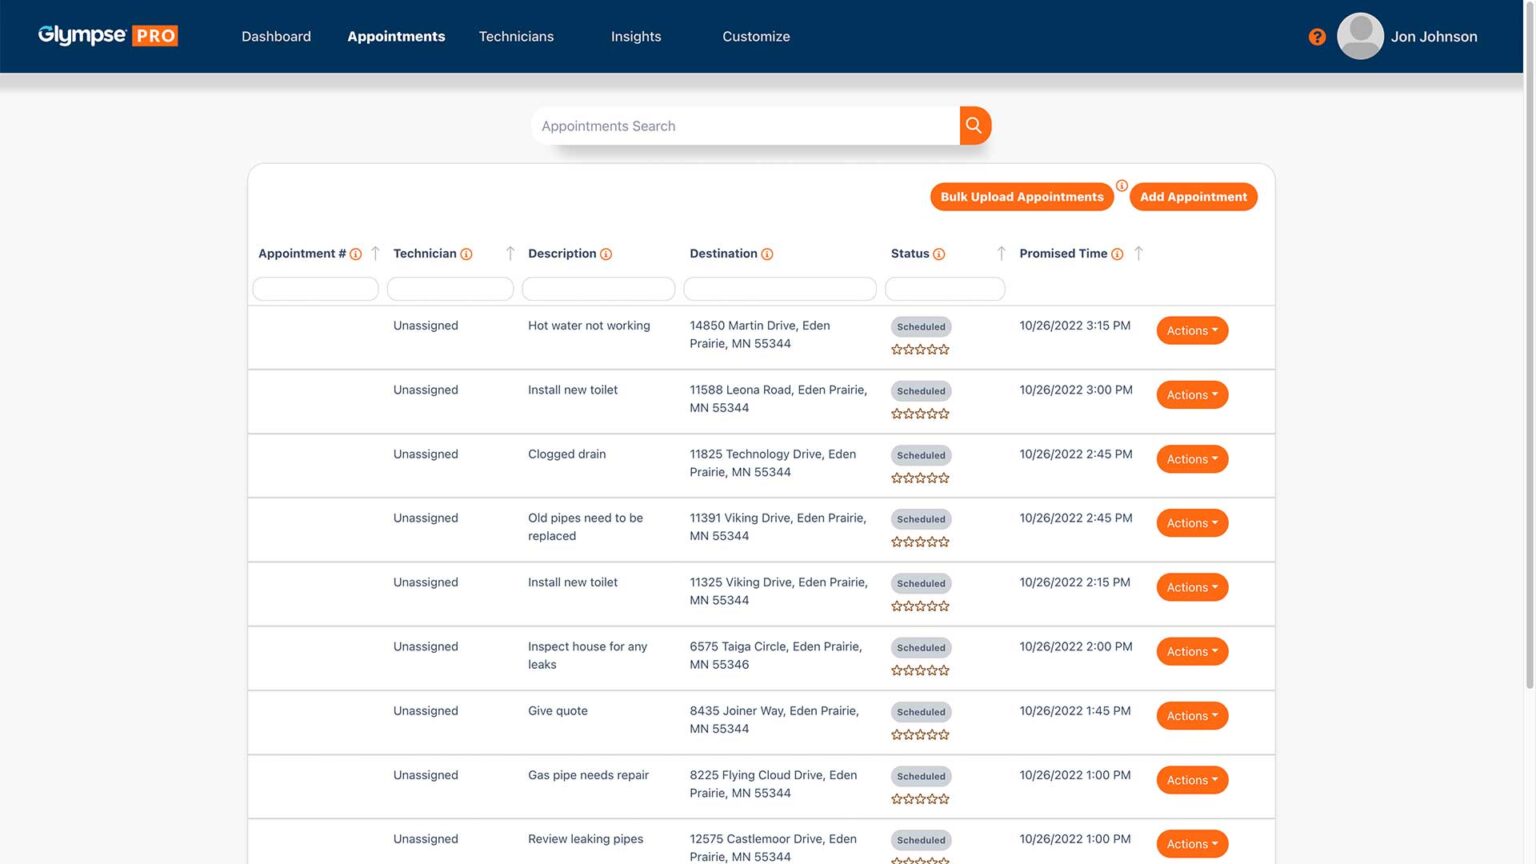Focus the Appointments Search field
The height and width of the screenshot is (864, 1536).
(x=745, y=126)
